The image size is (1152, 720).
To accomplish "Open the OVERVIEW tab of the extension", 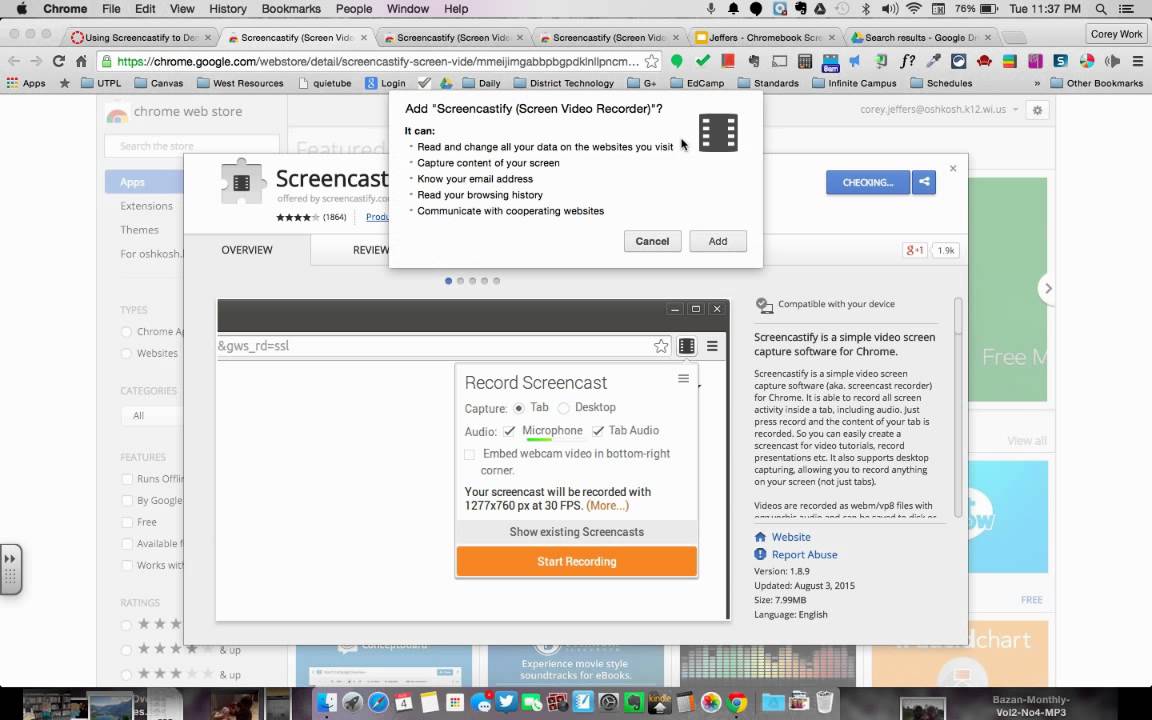I will pyautogui.click(x=247, y=250).
